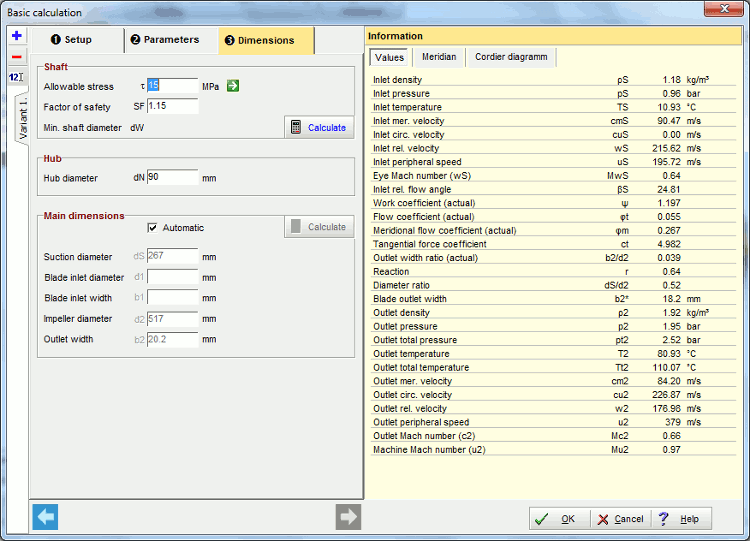
Task: Click the Blade inlet width field
Action: [x=172, y=297]
